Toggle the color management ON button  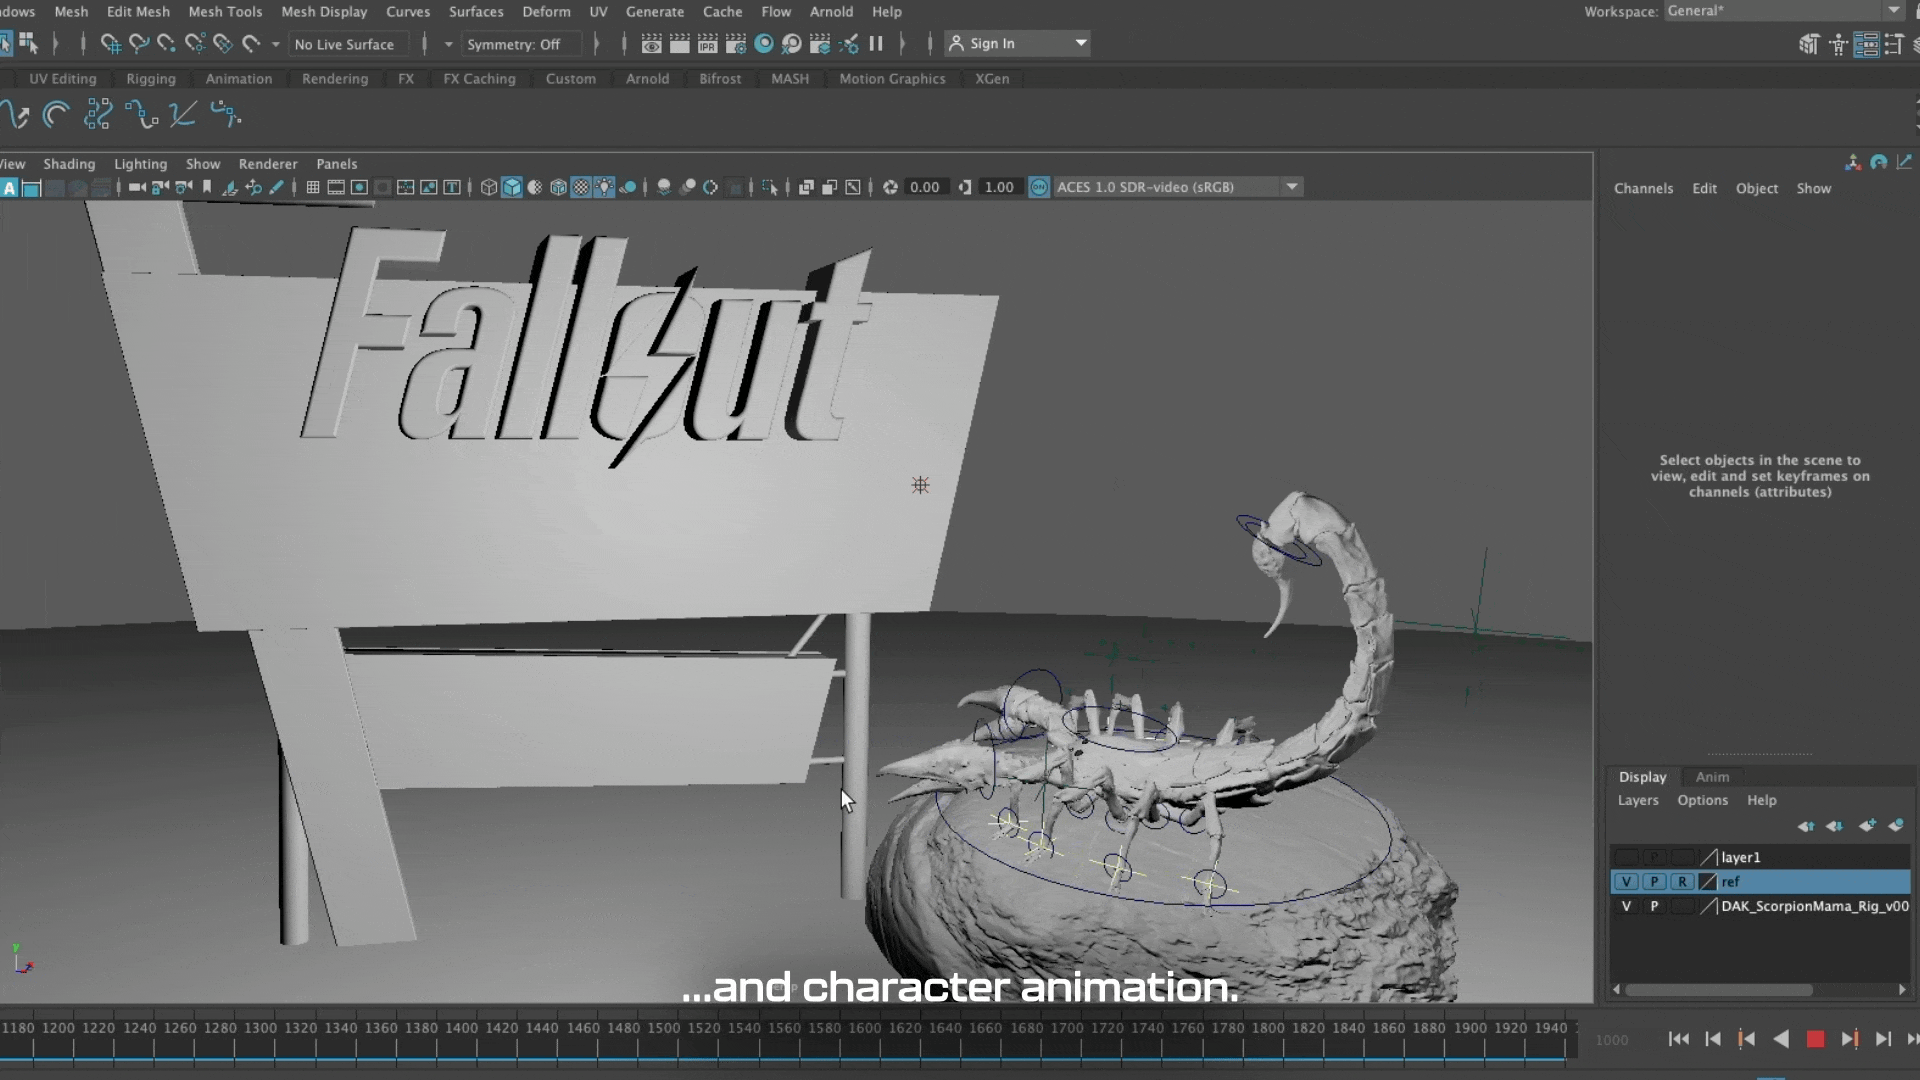click(1039, 187)
